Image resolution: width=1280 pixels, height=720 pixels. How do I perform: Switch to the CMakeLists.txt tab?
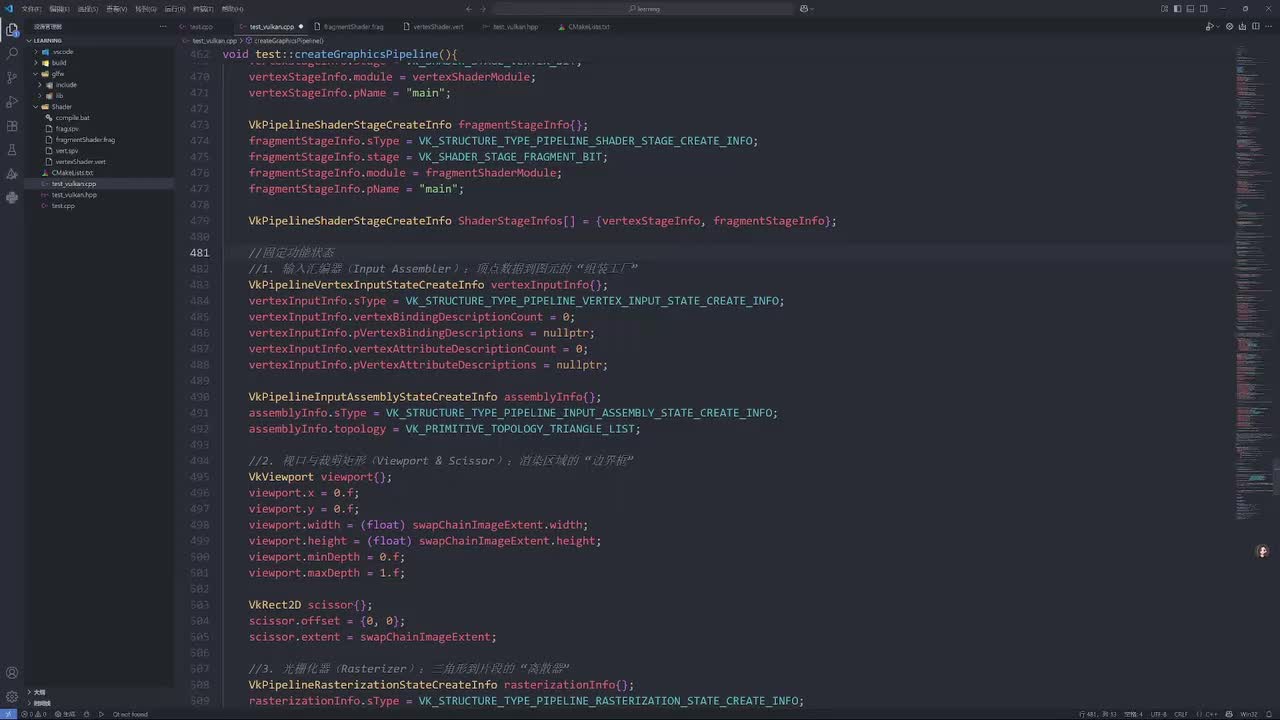coord(588,27)
